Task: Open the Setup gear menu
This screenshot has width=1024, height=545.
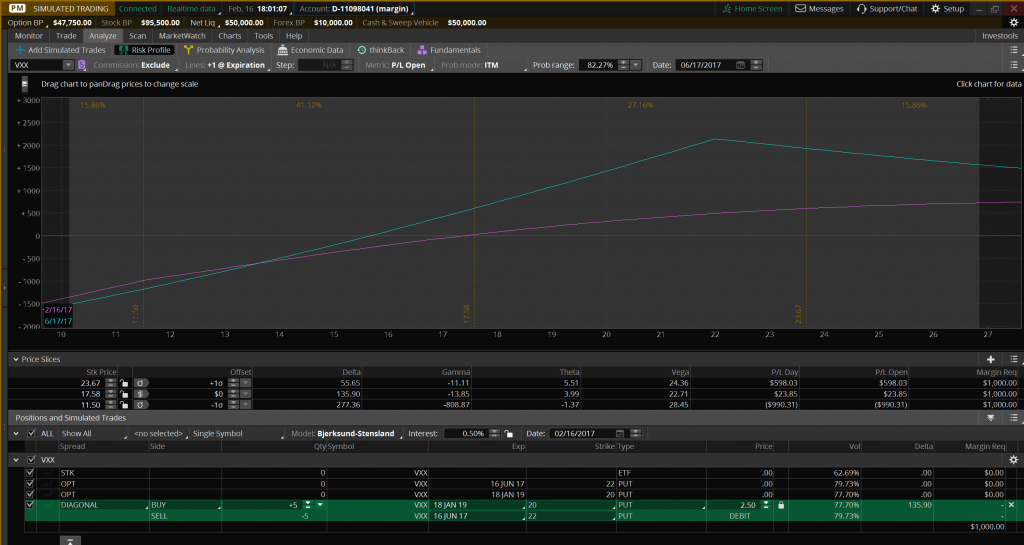Action: coord(935,8)
